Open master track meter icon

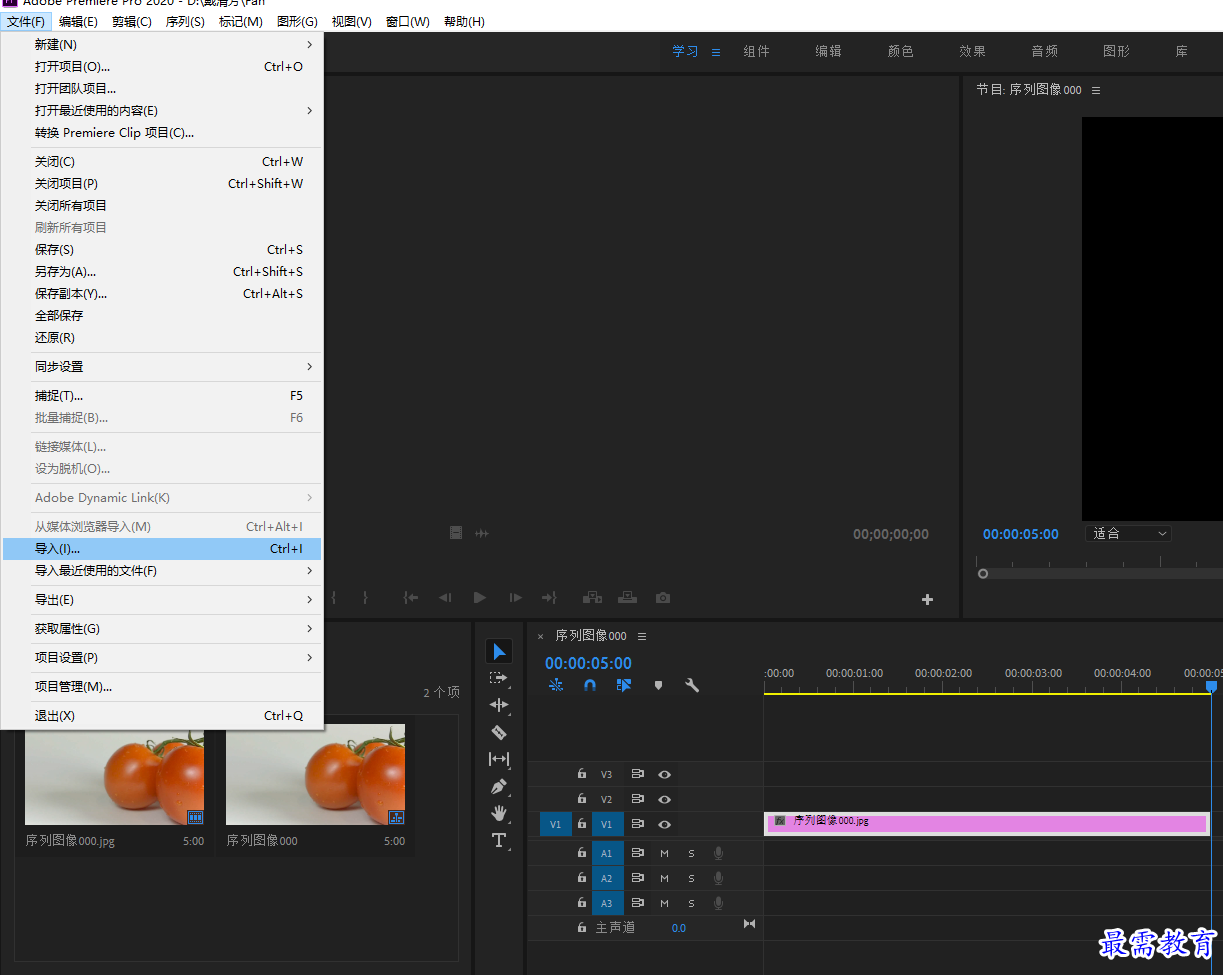click(x=749, y=924)
